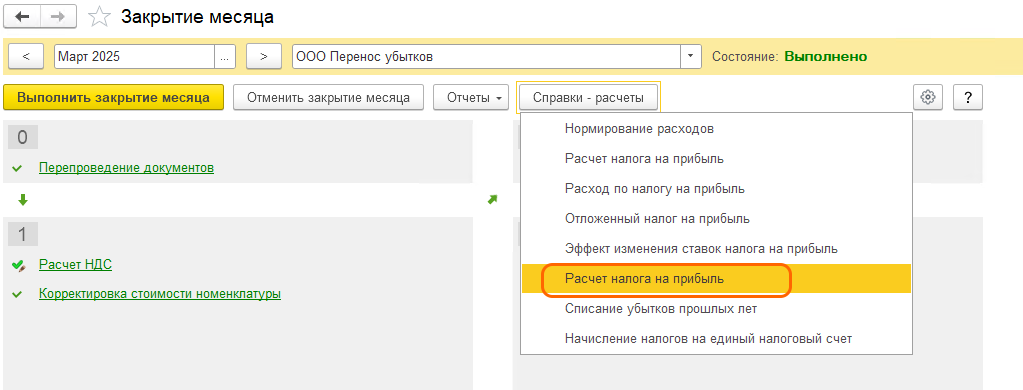Click Отменить закрытие месяца button
1023x390 pixels.
[x=328, y=97]
